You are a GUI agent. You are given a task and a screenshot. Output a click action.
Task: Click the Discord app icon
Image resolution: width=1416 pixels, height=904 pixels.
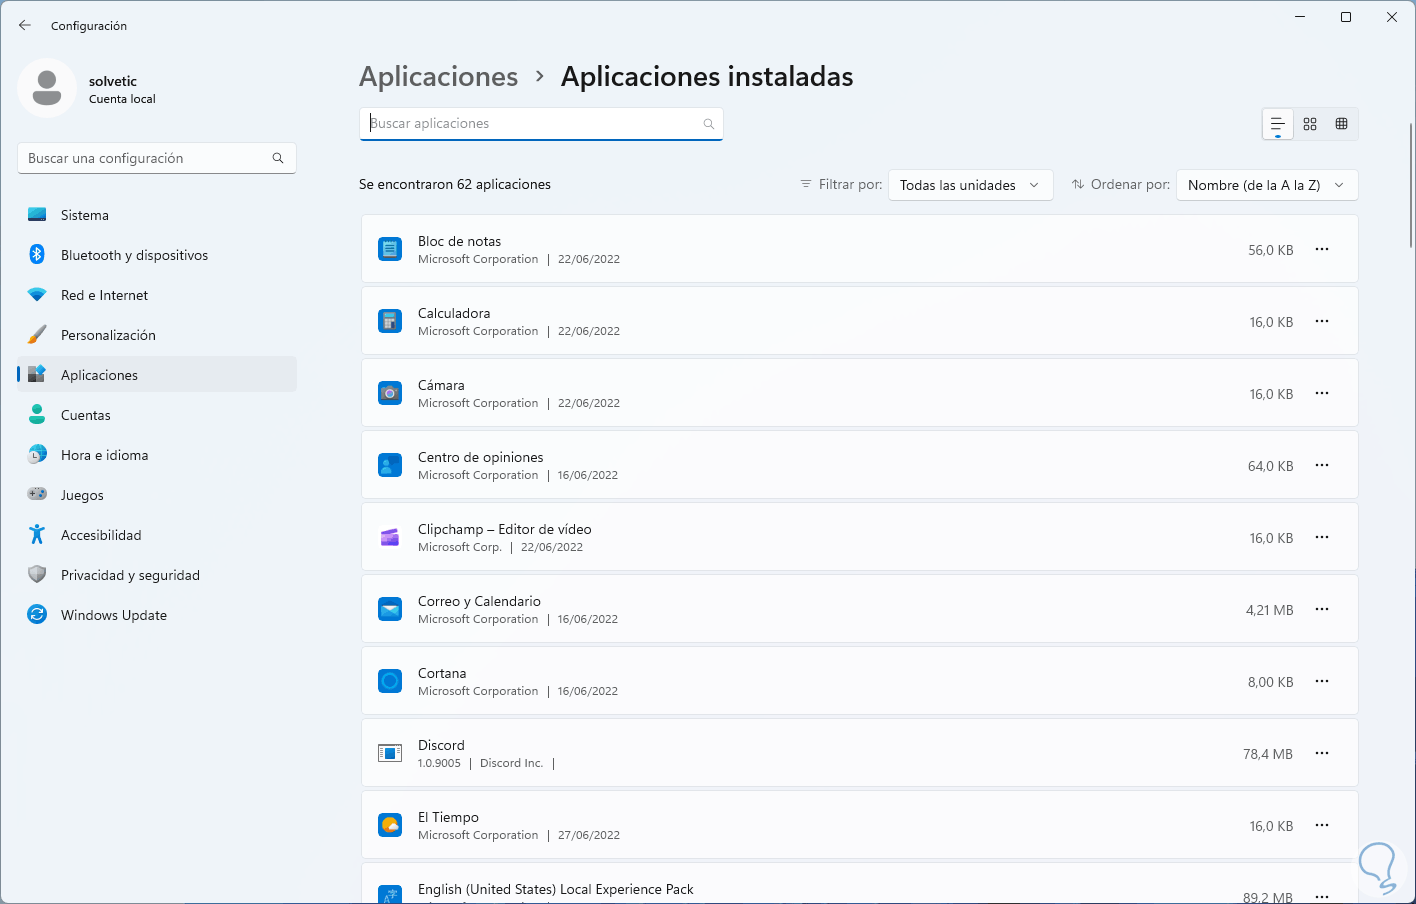pos(390,753)
